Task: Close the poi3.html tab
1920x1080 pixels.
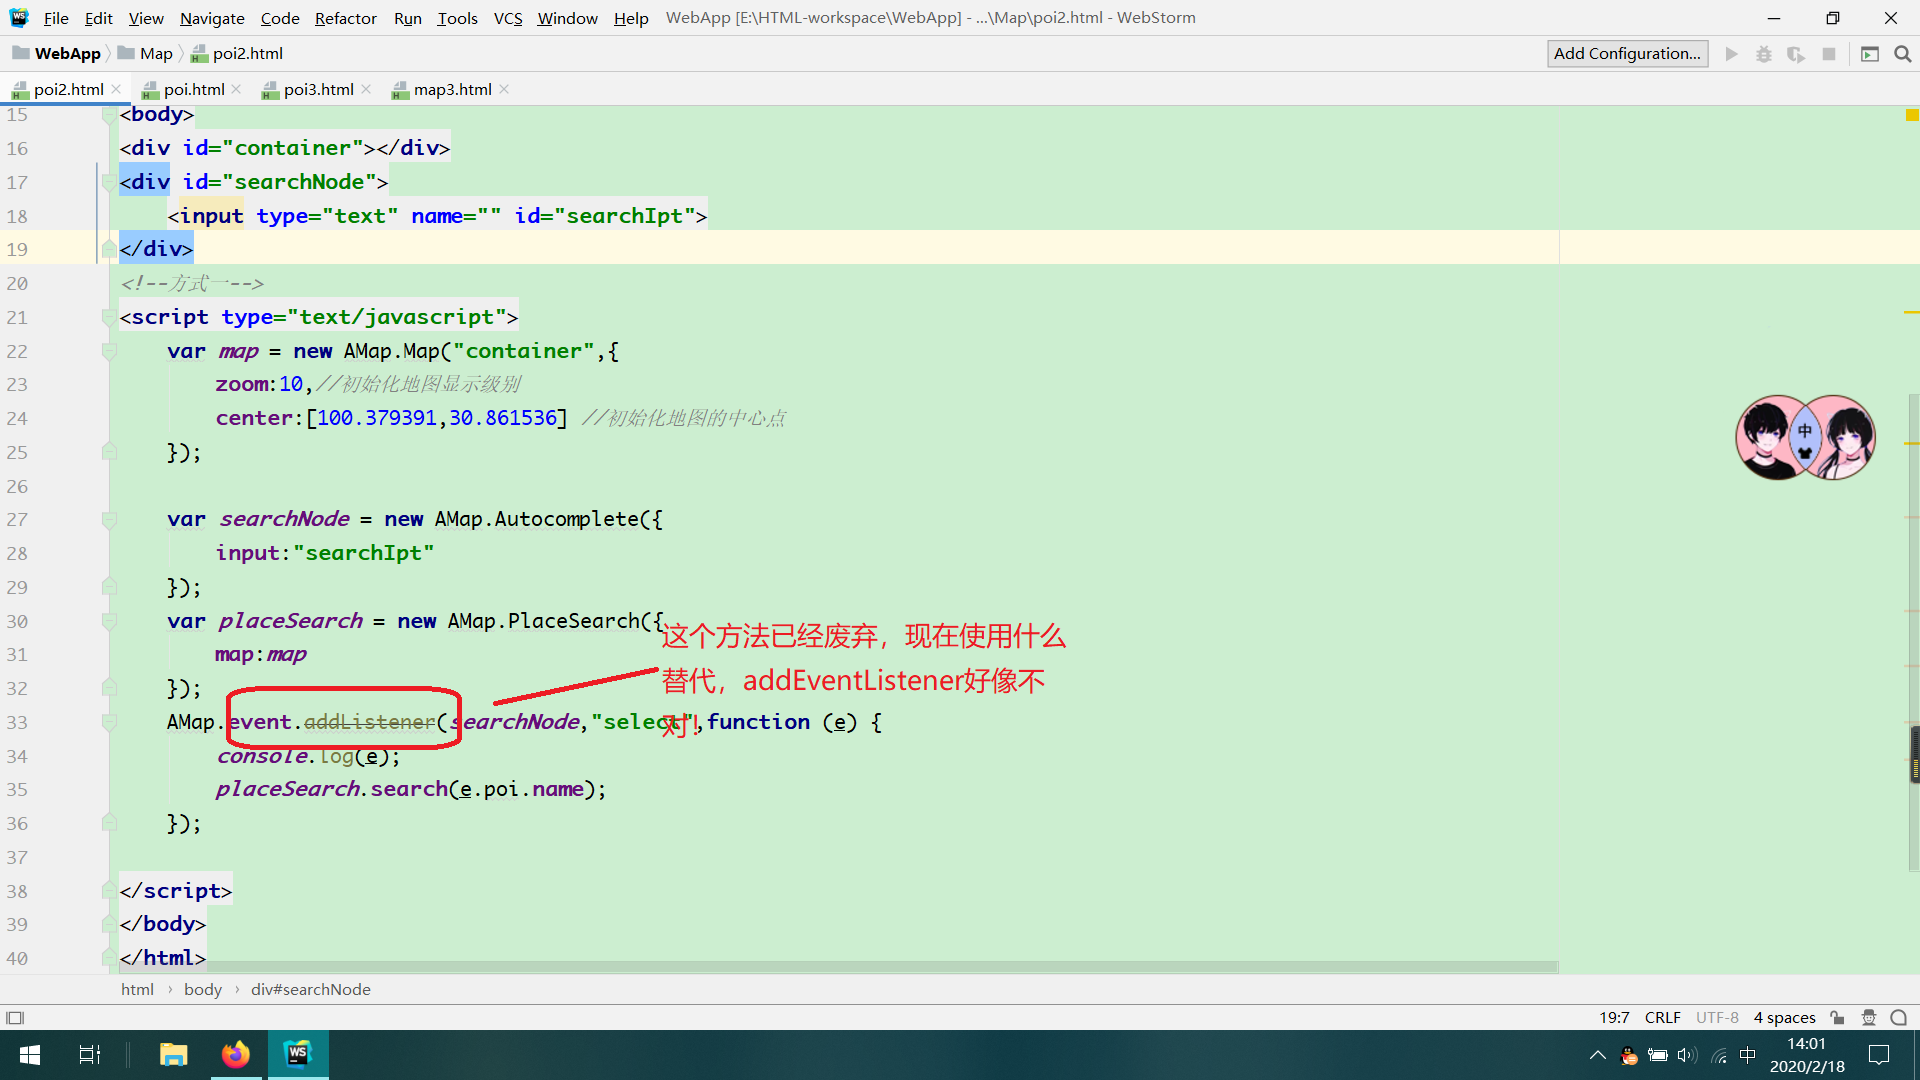Action: click(366, 89)
